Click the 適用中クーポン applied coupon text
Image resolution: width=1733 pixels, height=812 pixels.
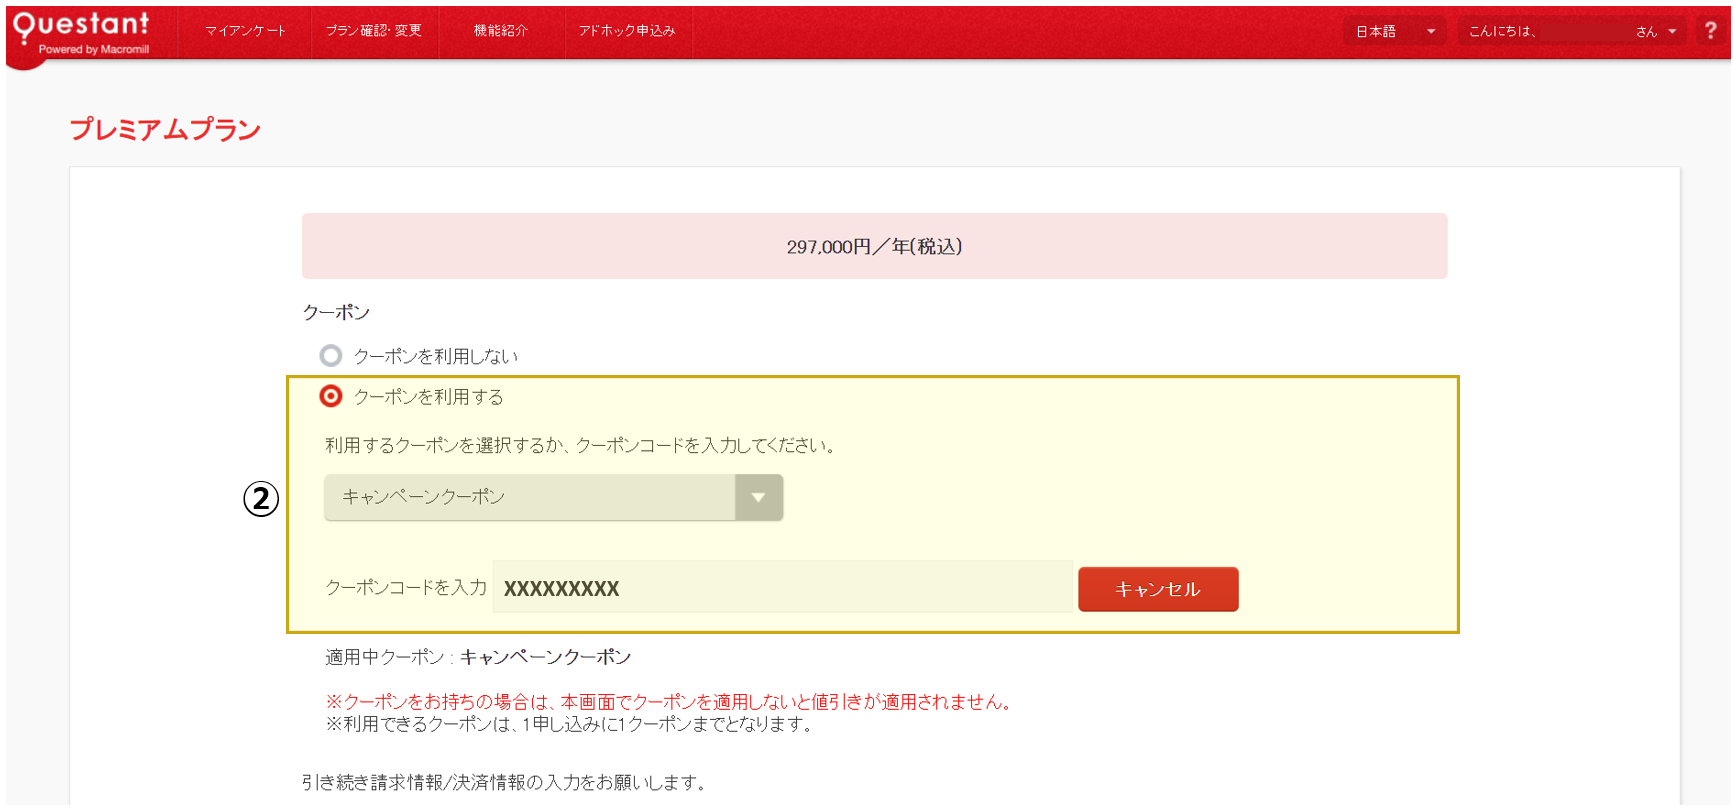tap(478, 657)
